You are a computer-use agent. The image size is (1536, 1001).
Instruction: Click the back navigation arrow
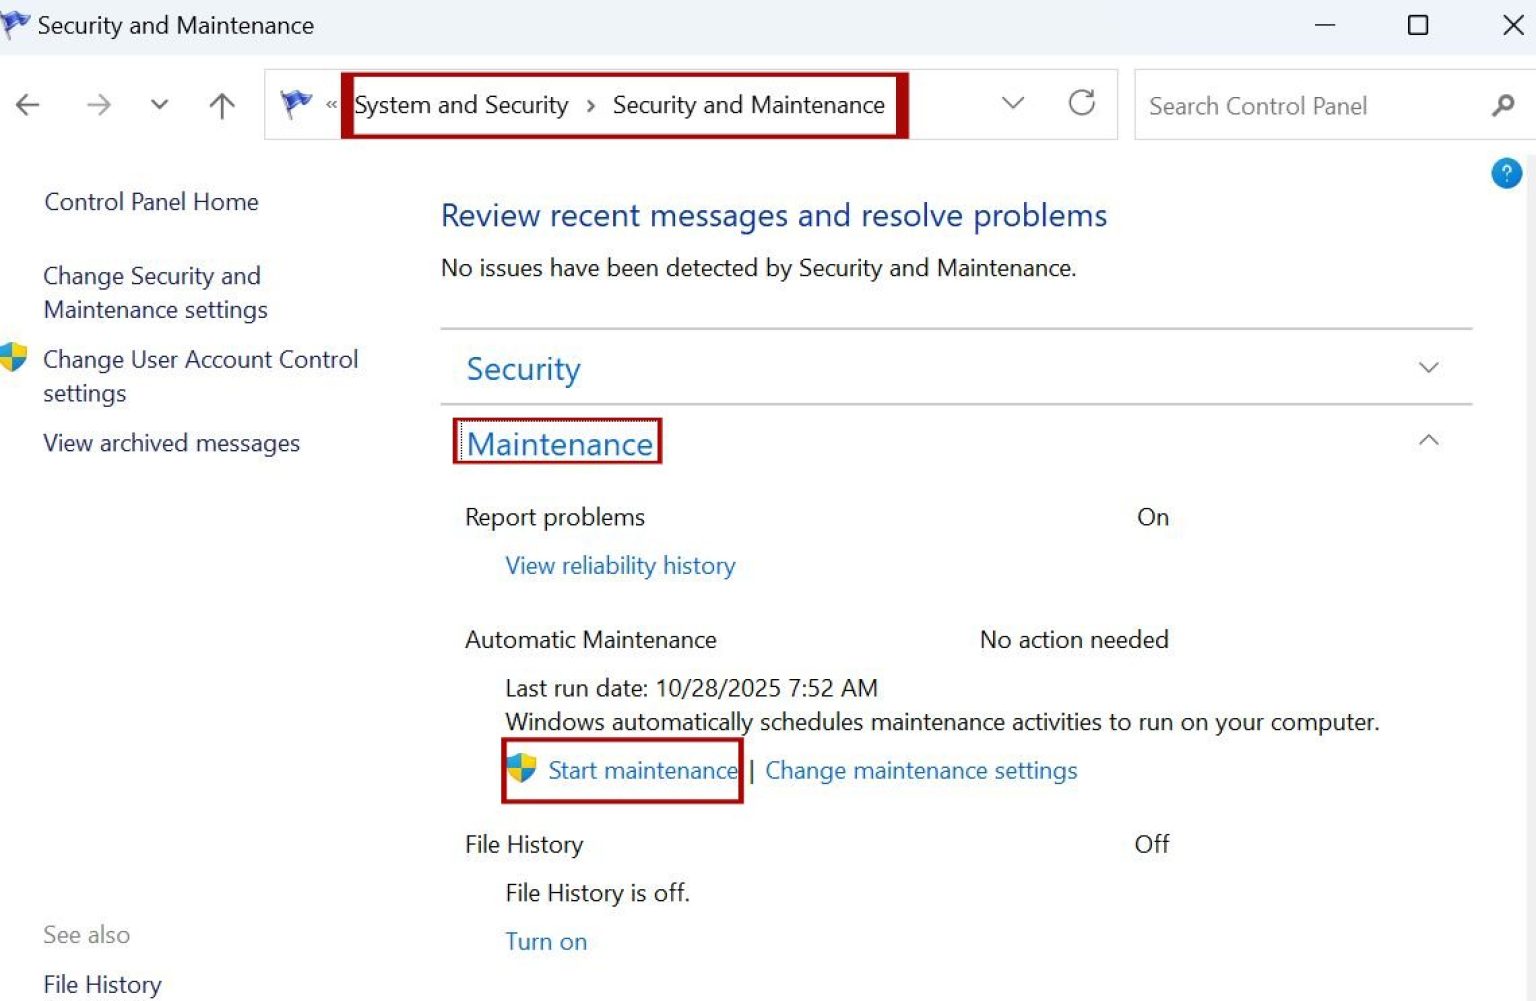point(27,104)
